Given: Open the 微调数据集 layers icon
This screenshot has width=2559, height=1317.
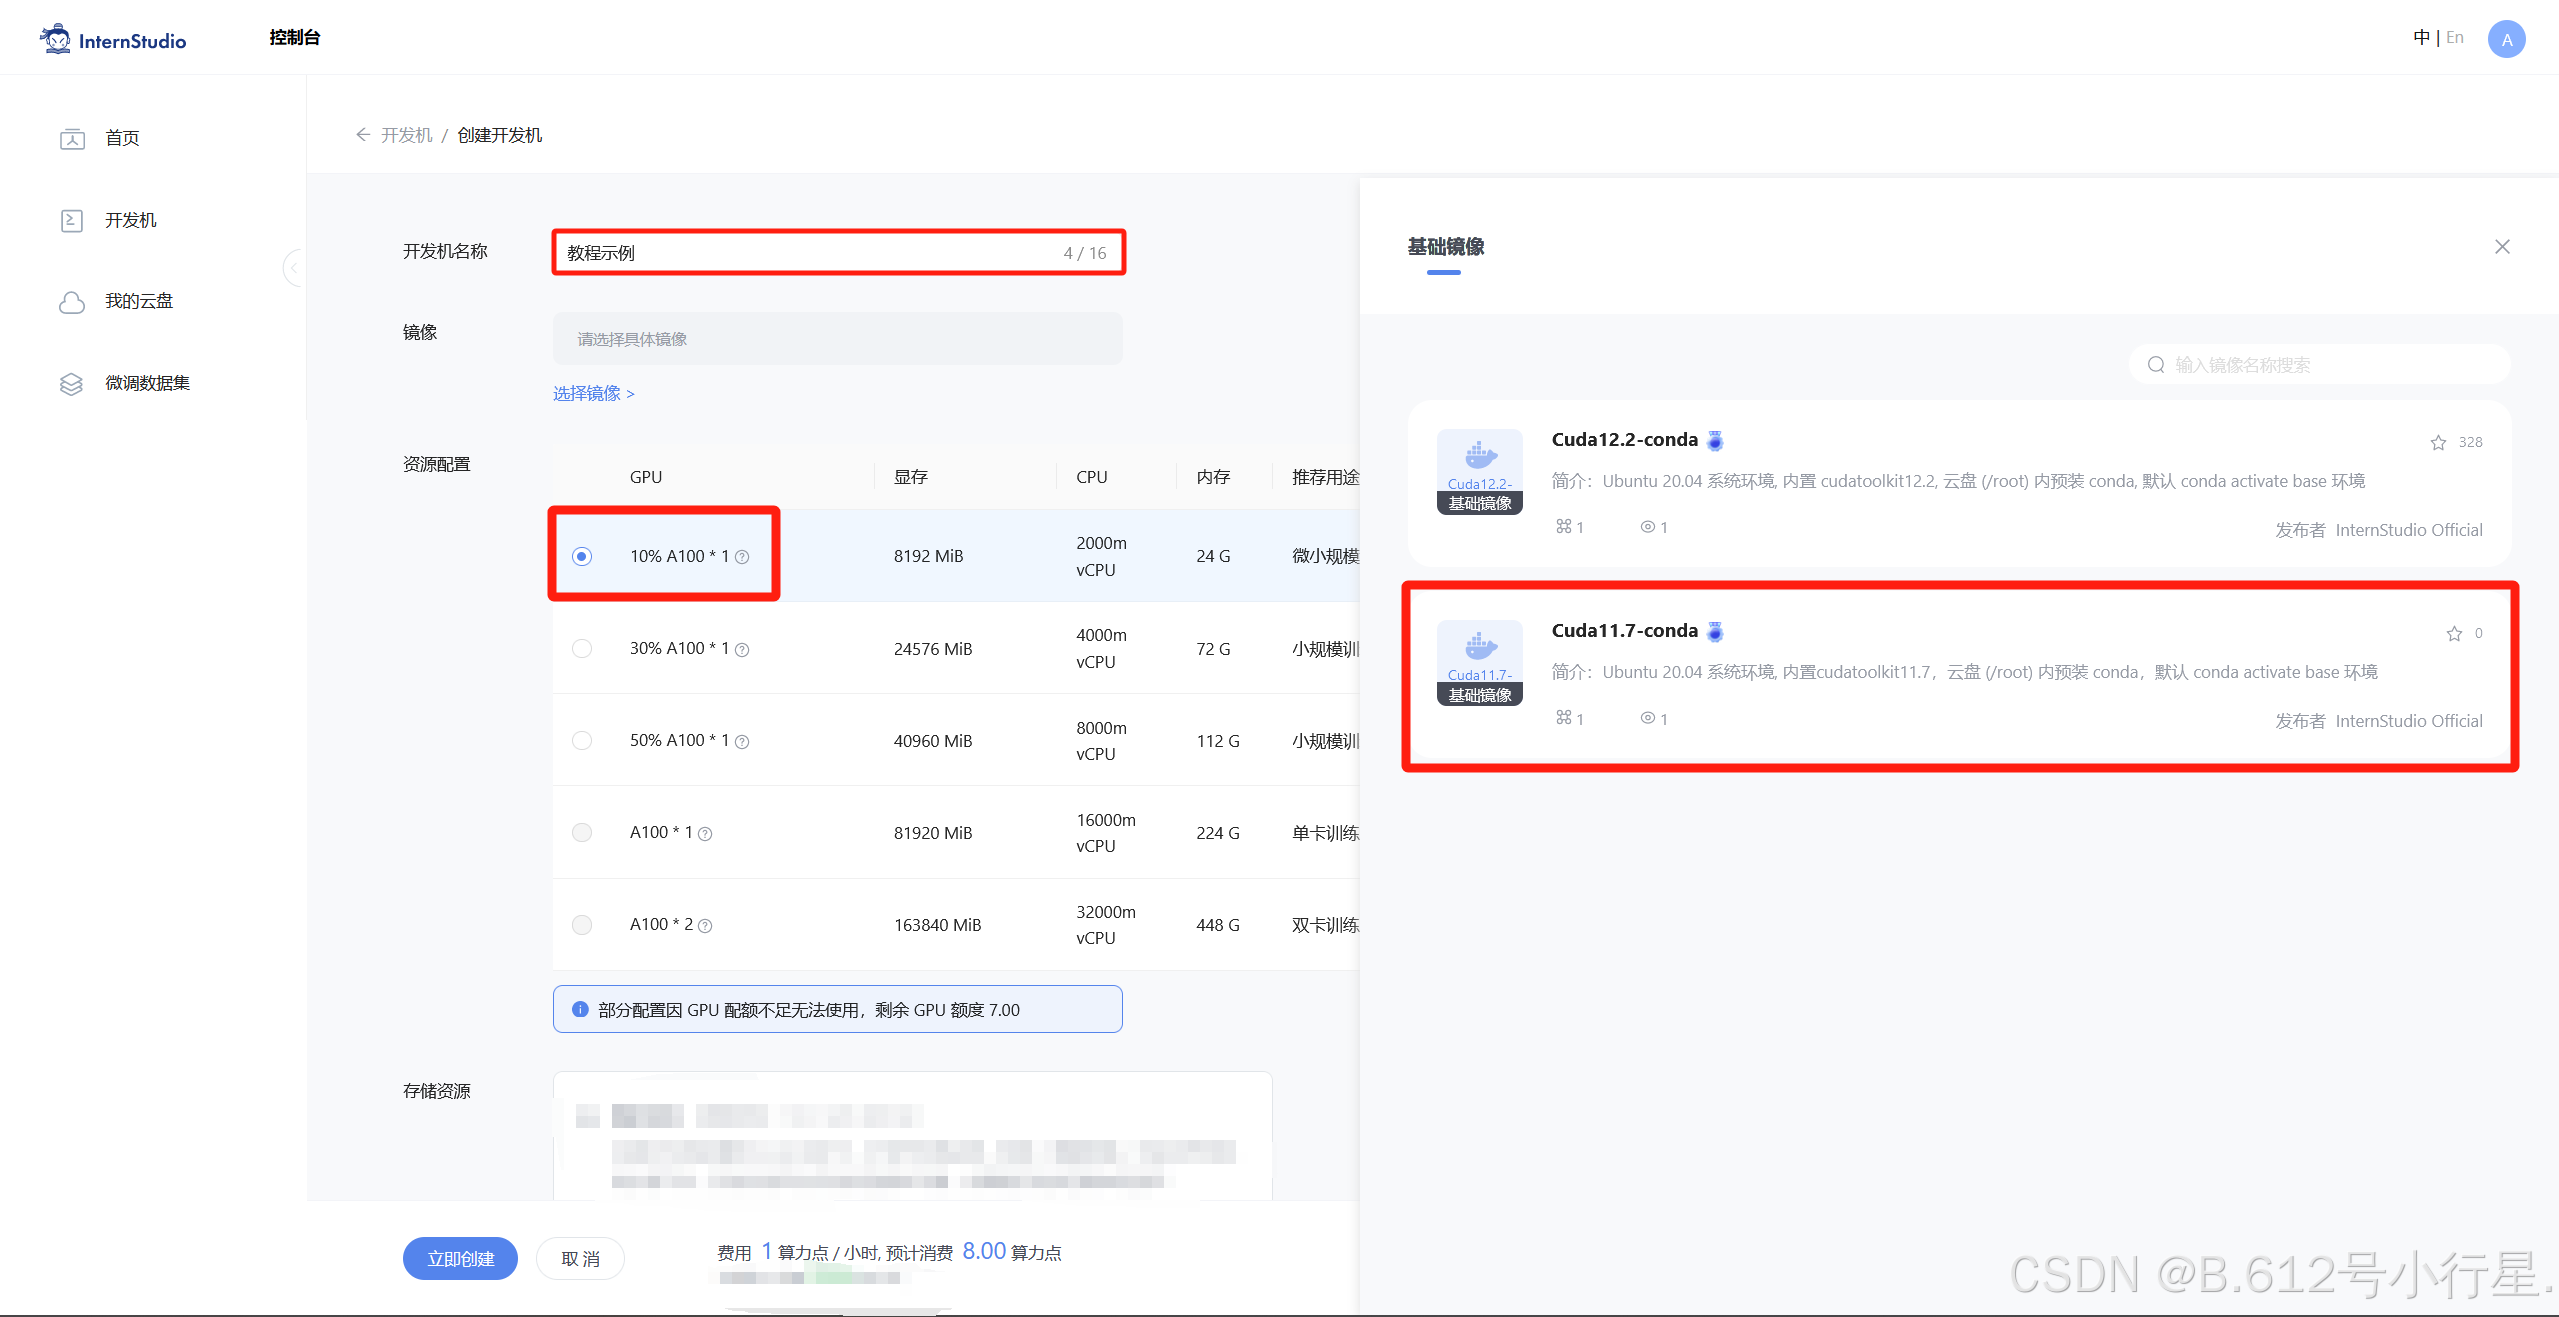Looking at the screenshot, I should pos(72,384).
